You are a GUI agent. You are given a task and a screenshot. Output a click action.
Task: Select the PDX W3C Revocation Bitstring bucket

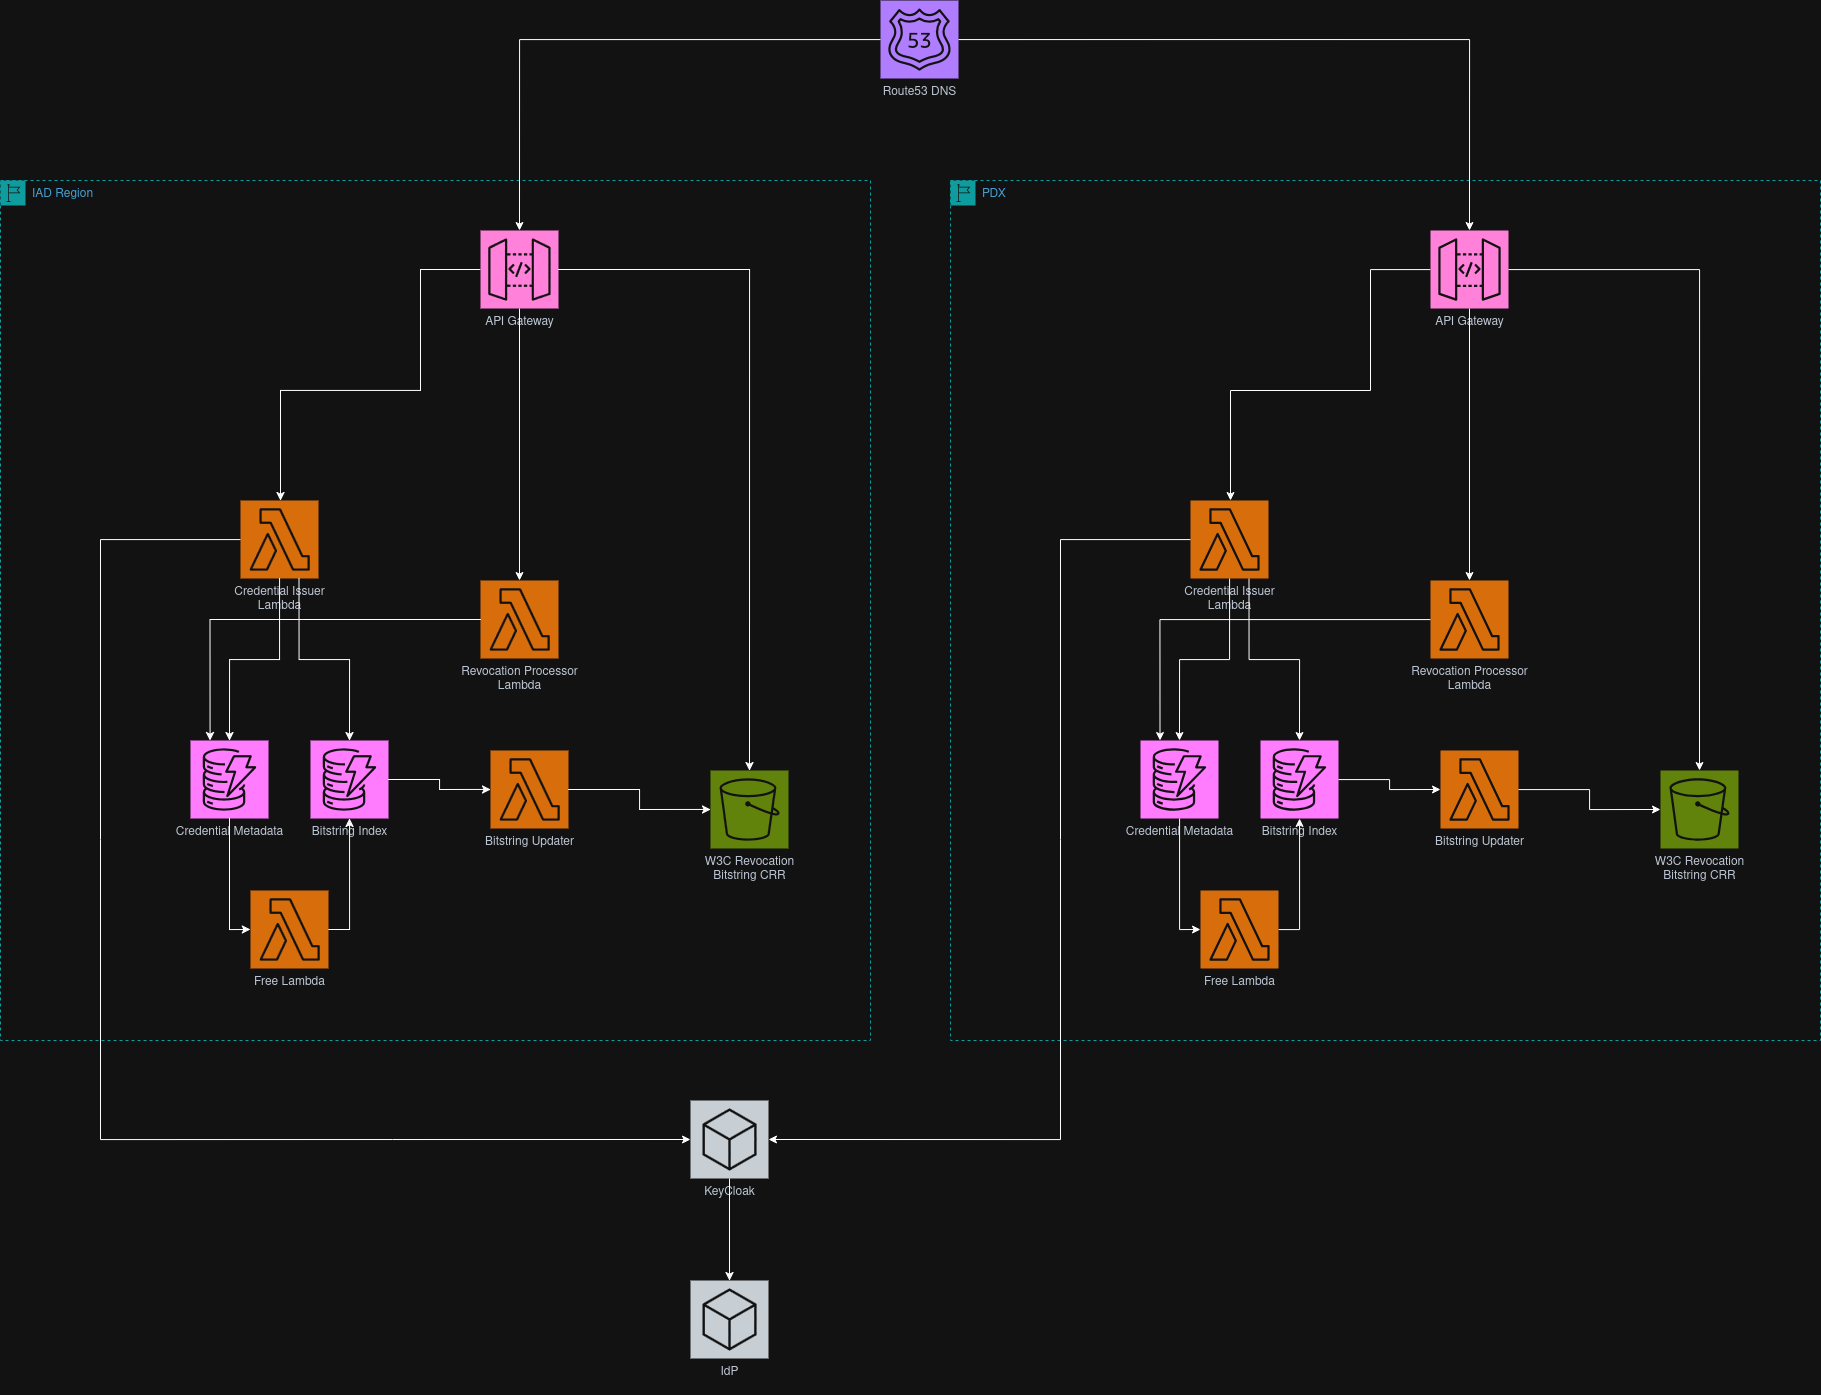(x=1699, y=810)
